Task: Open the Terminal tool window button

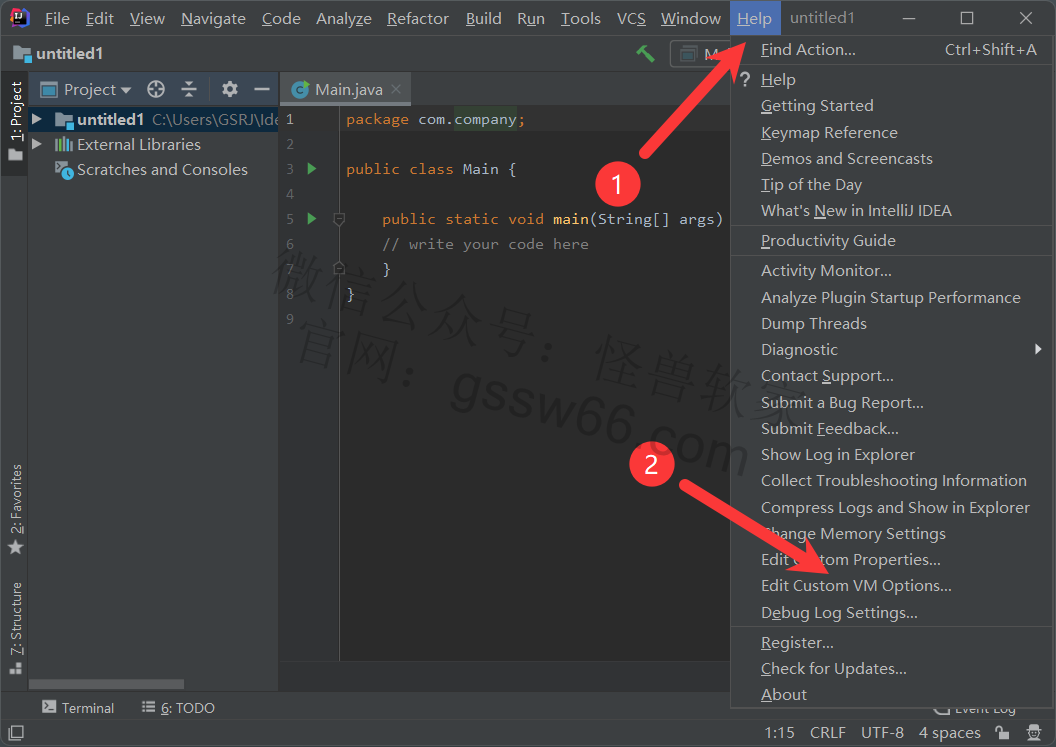Action: [78, 708]
